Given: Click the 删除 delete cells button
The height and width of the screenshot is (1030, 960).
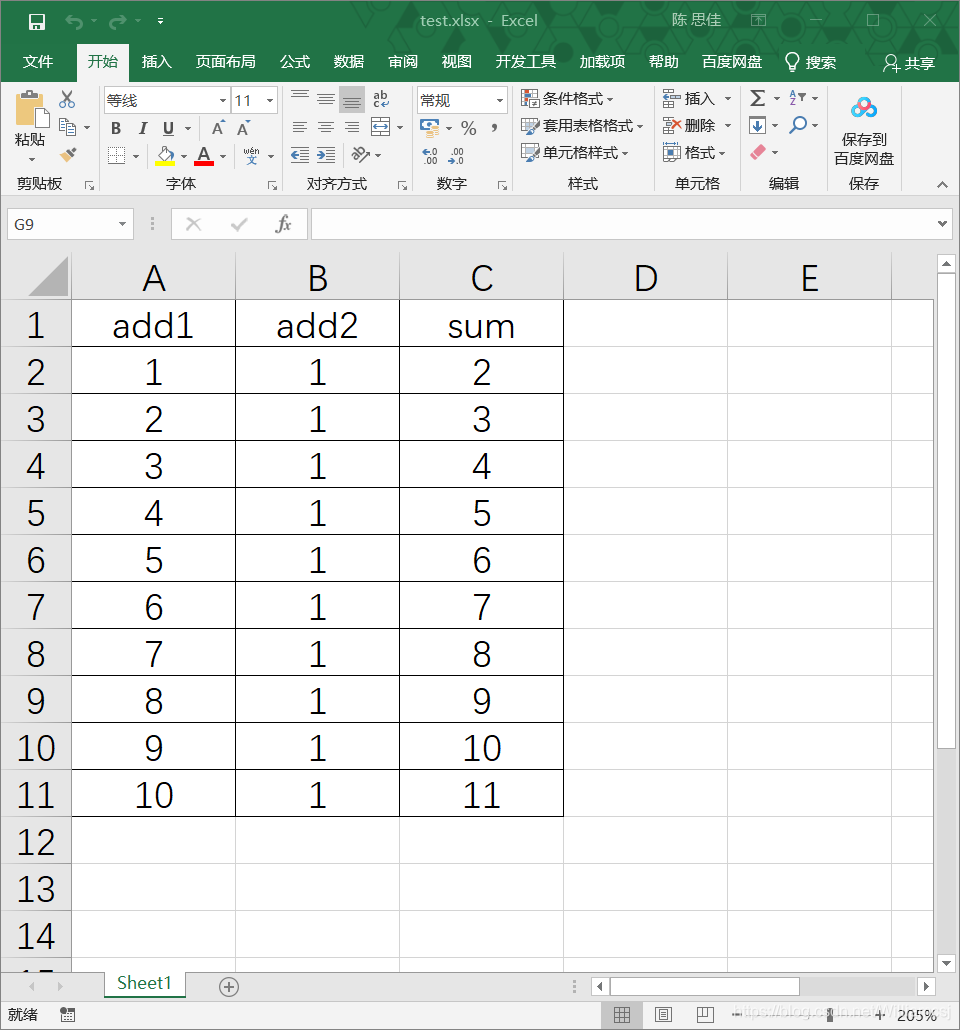Looking at the screenshot, I should click(688, 125).
